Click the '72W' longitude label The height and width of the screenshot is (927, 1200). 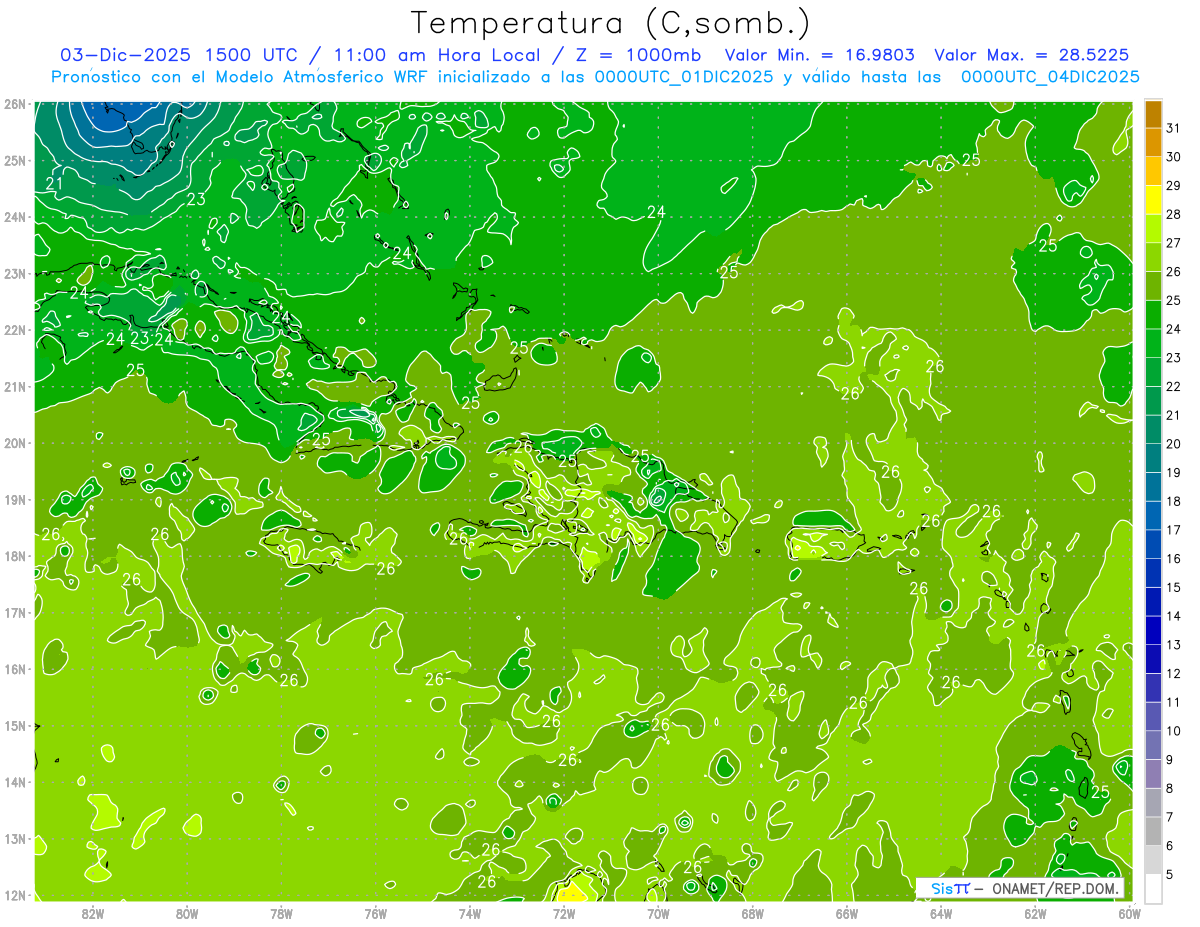click(564, 913)
